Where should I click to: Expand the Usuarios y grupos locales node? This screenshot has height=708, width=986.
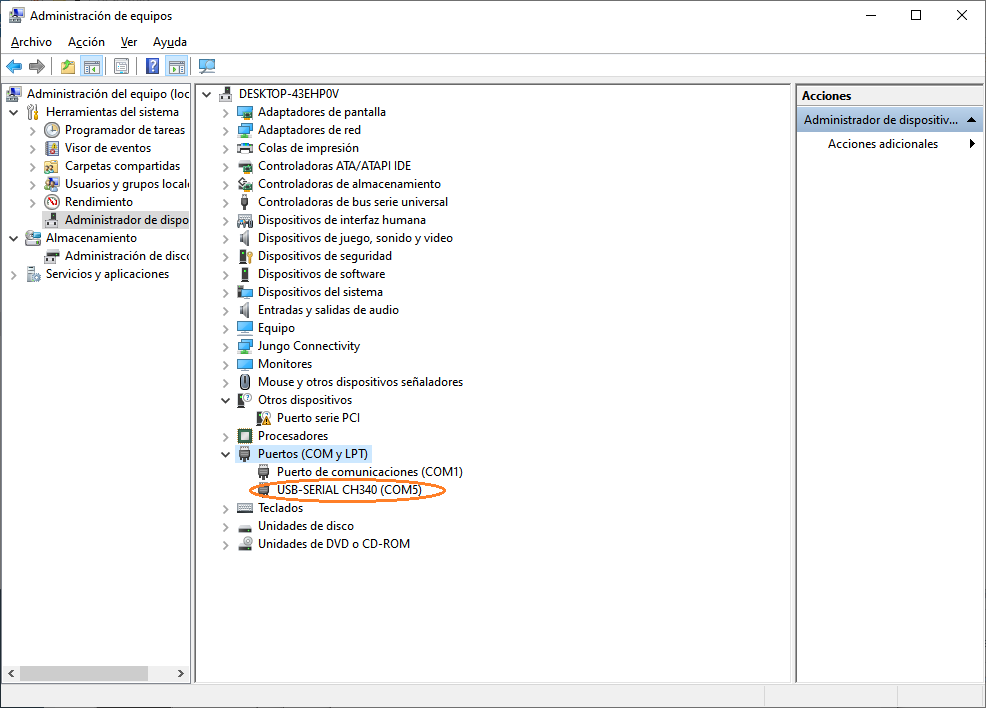pyautogui.click(x=33, y=185)
